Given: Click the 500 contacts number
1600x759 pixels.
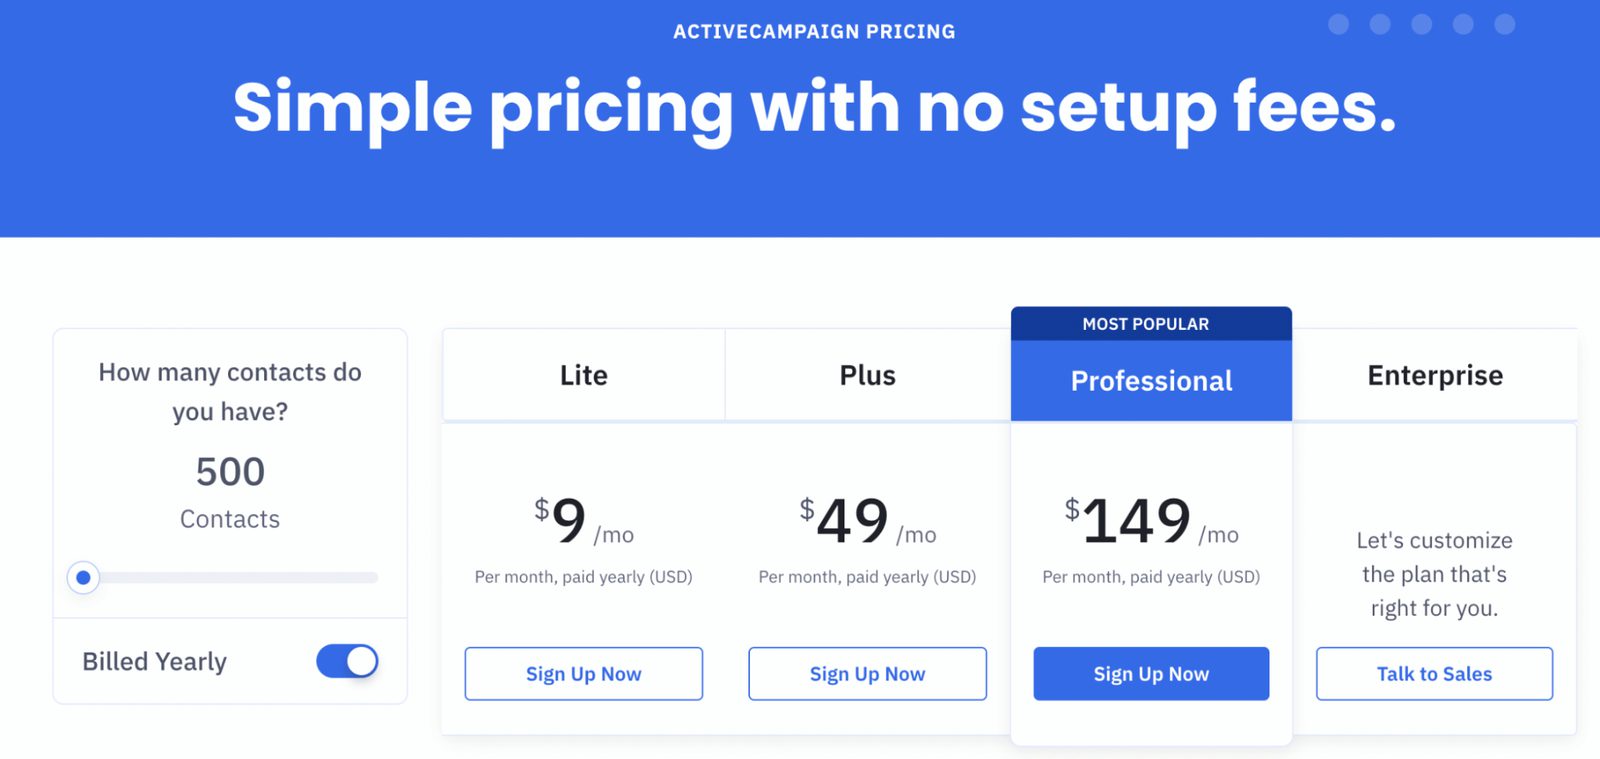Looking at the screenshot, I should coord(230,472).
